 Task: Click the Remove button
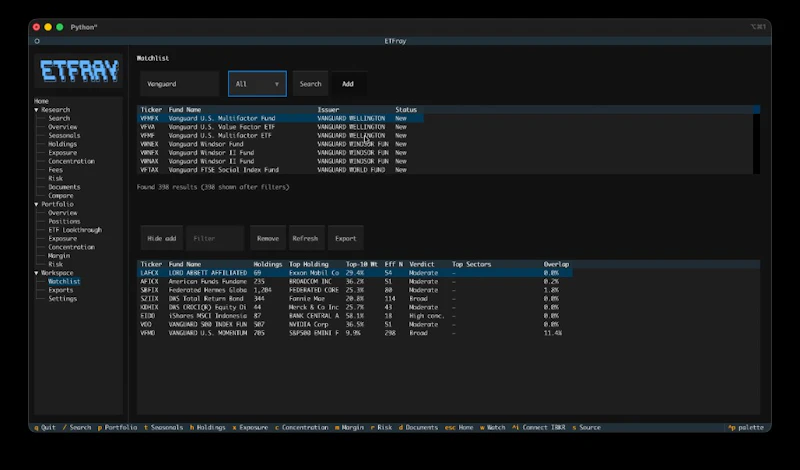tap(268, 238)
